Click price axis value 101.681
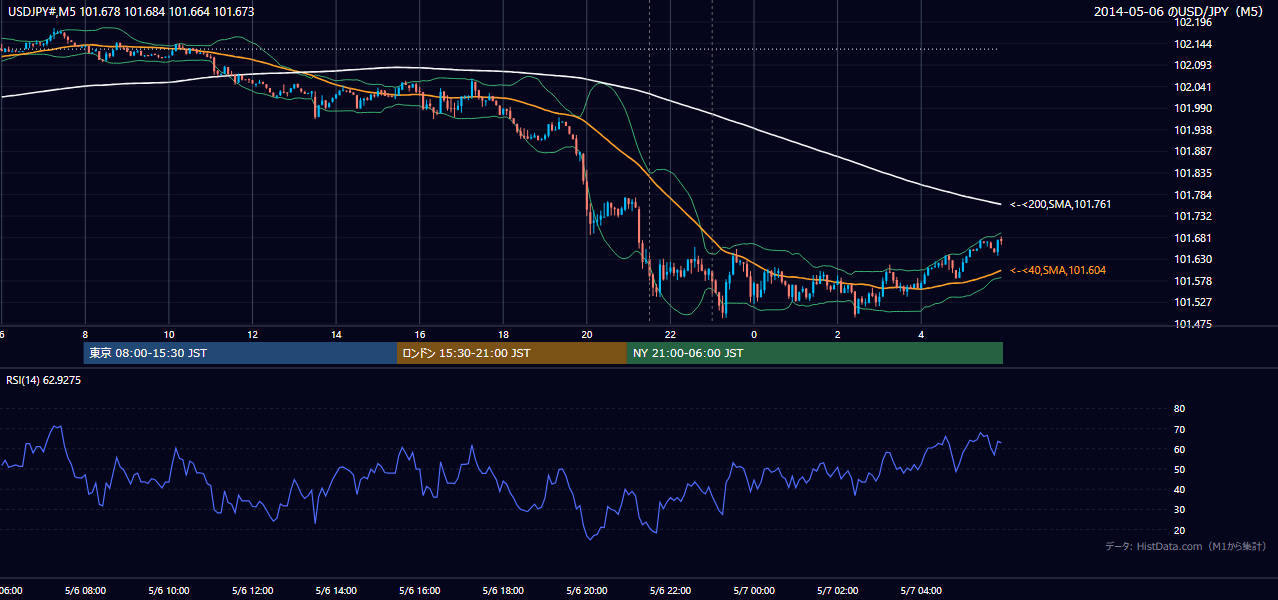The image size is (1278, 600). pyautogui.click(x=1193, y=238)
